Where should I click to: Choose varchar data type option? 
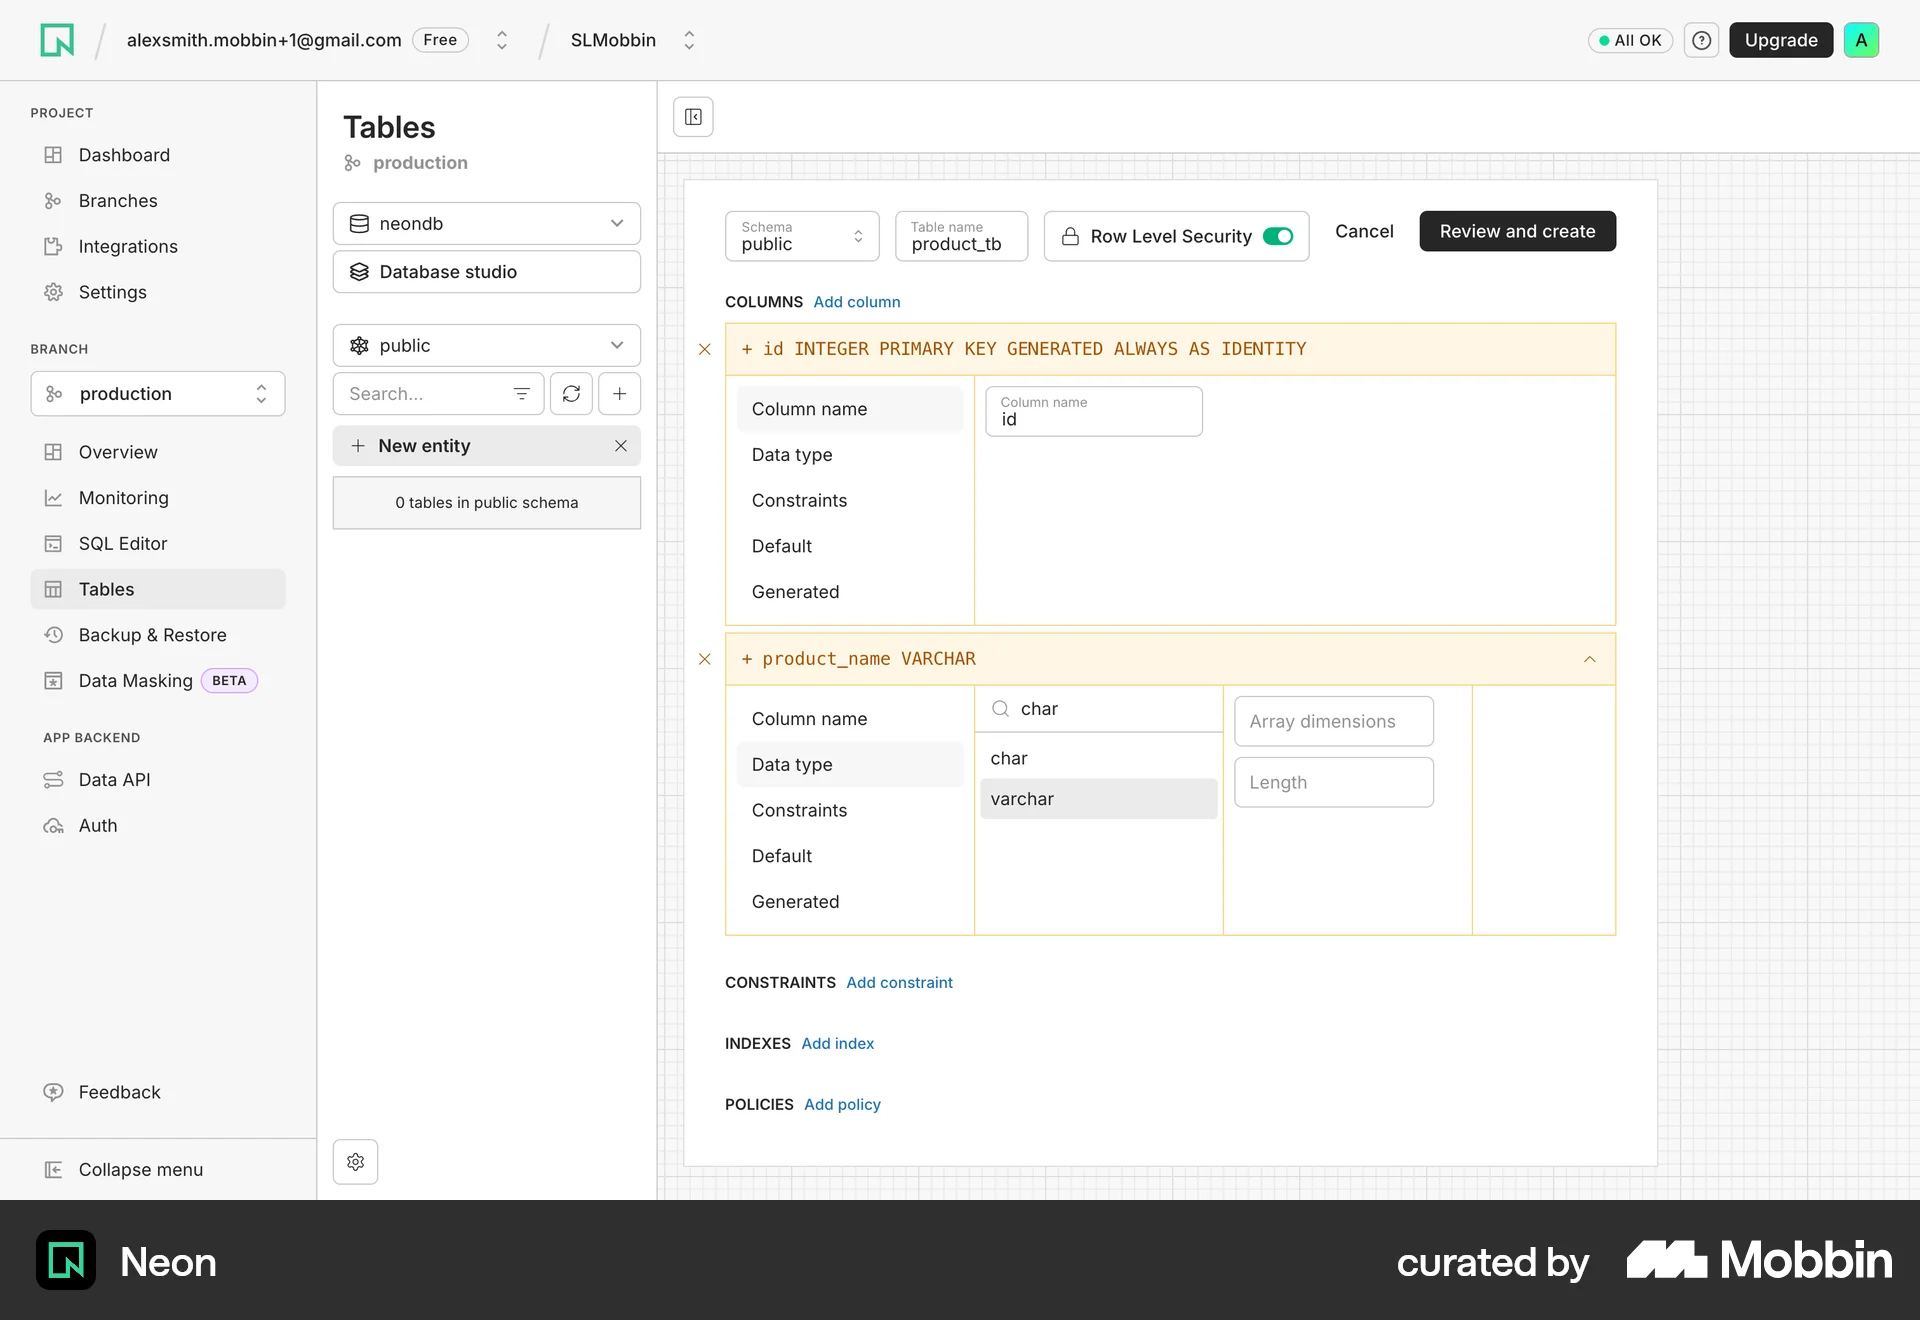(x=1099, y=799)
